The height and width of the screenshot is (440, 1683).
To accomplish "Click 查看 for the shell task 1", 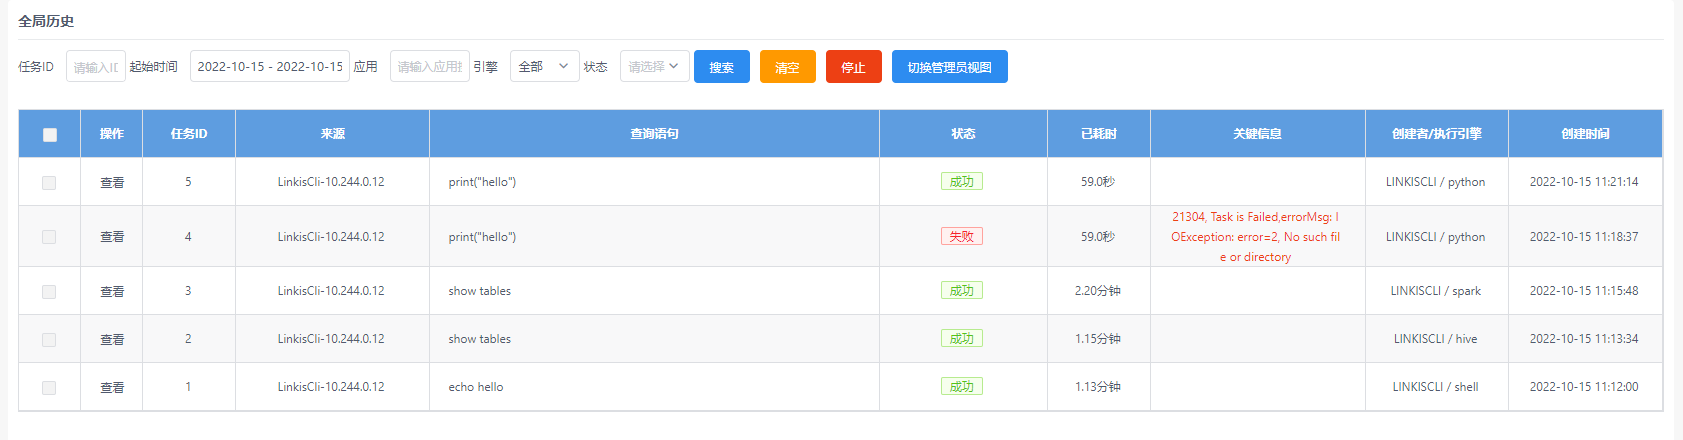I will click(x=112, y=388).
